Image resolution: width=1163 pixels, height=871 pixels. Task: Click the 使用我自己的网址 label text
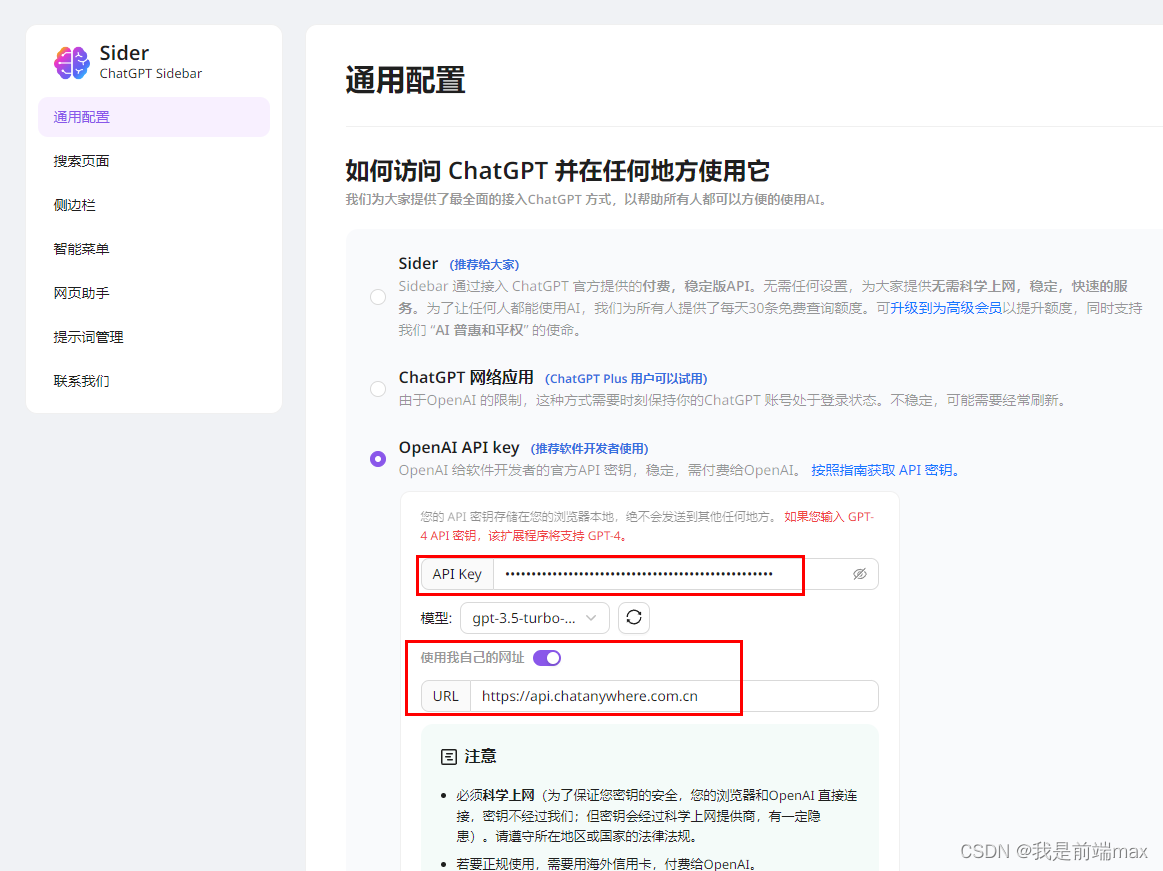coord(472,657)
